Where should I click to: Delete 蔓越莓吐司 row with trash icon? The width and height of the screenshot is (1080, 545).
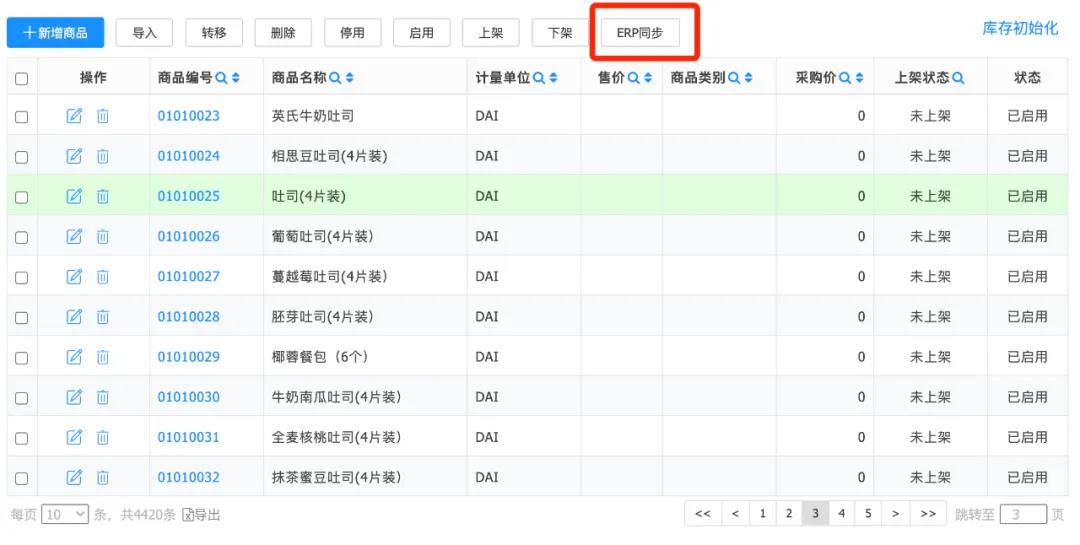103,276
